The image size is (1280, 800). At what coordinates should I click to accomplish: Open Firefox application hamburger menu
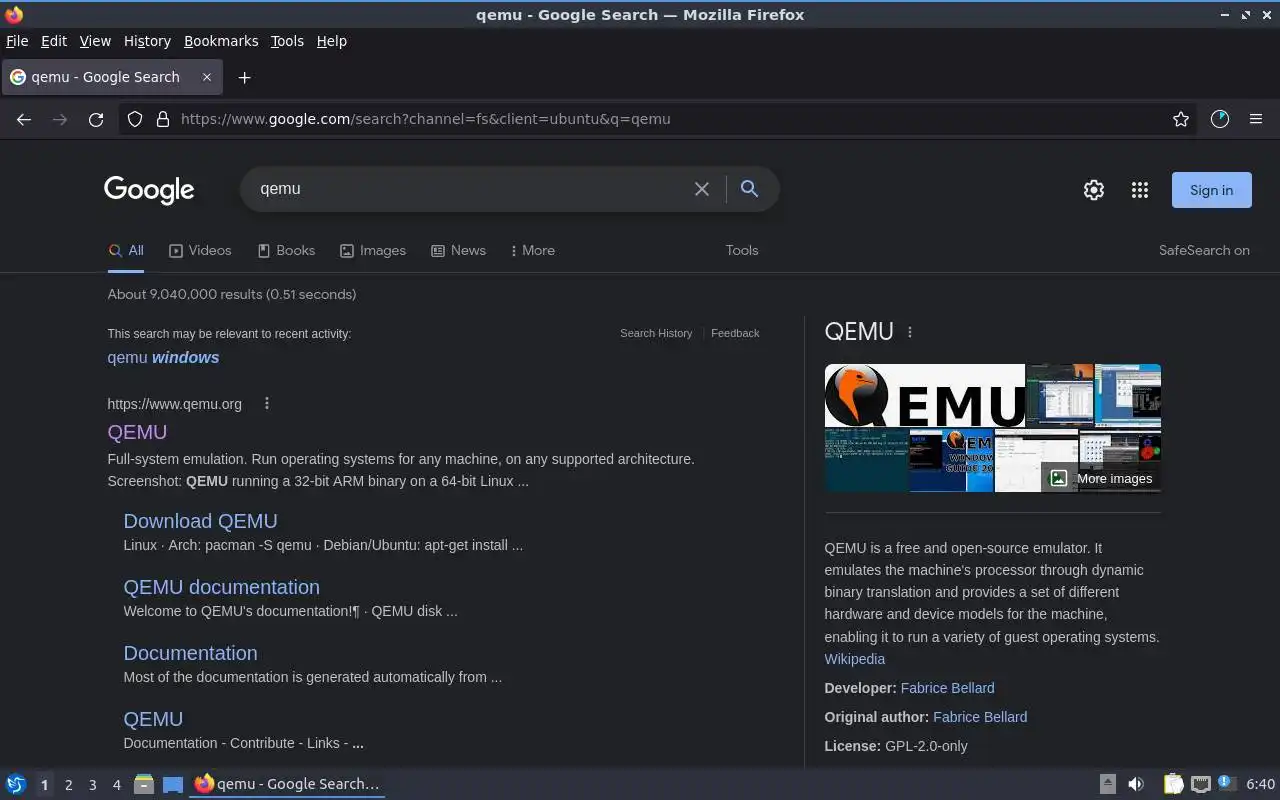click(x=1256, y=119)
